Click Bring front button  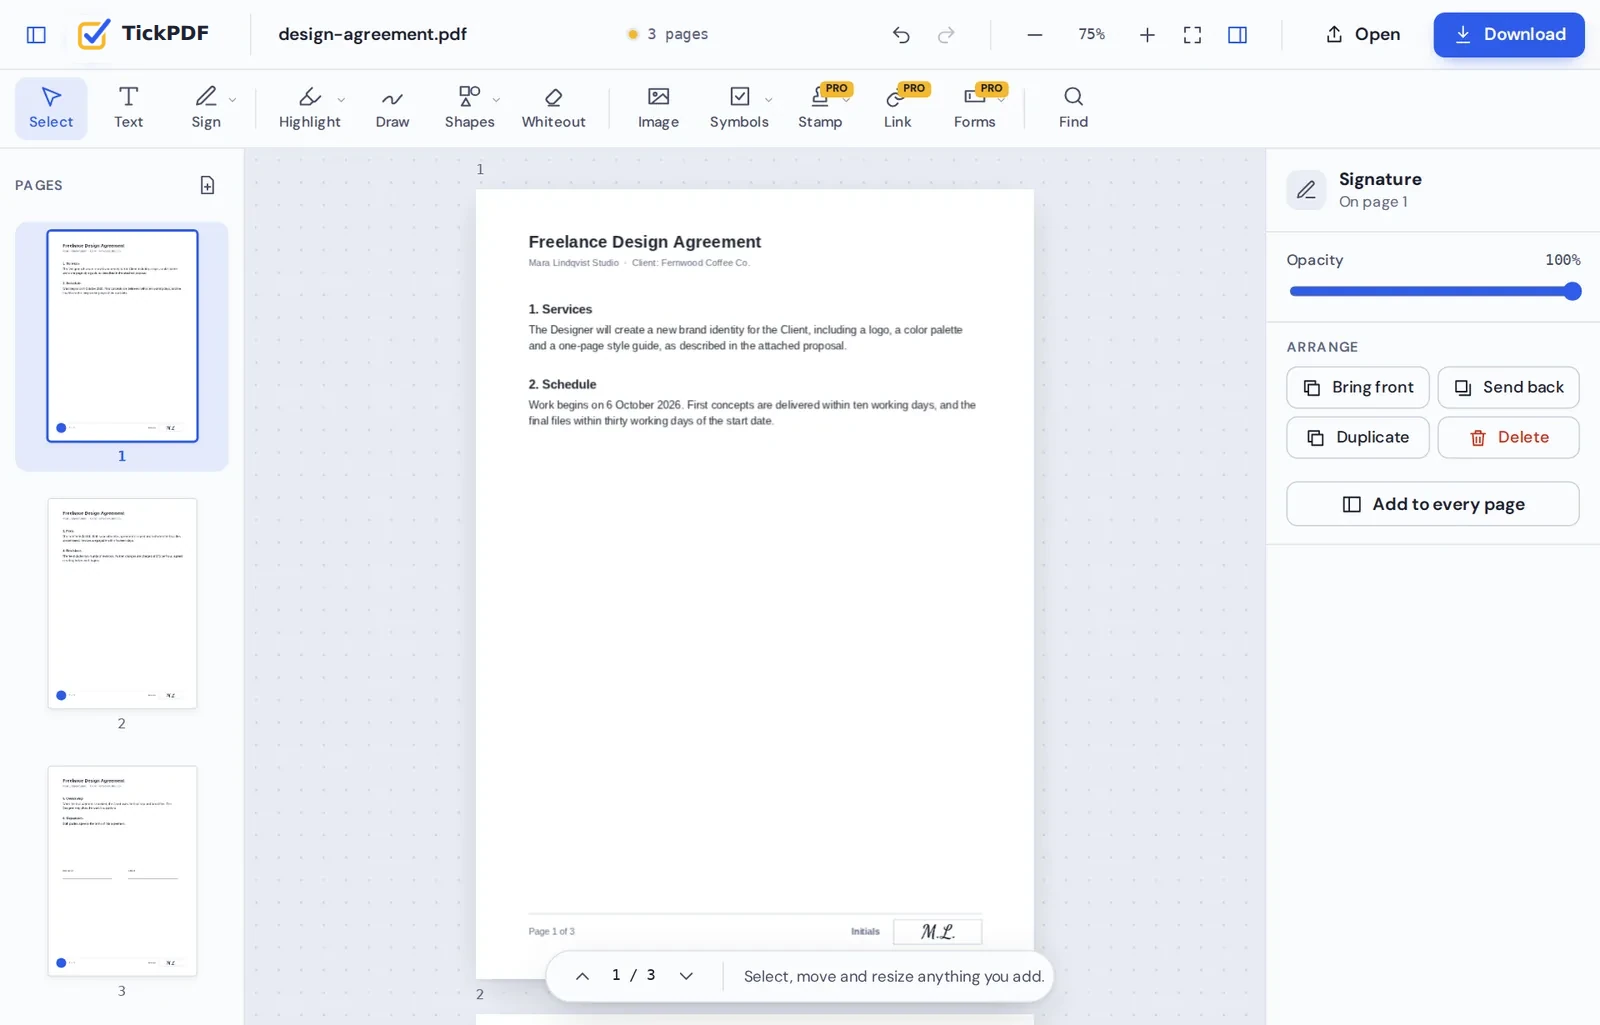coord(1358,387)
